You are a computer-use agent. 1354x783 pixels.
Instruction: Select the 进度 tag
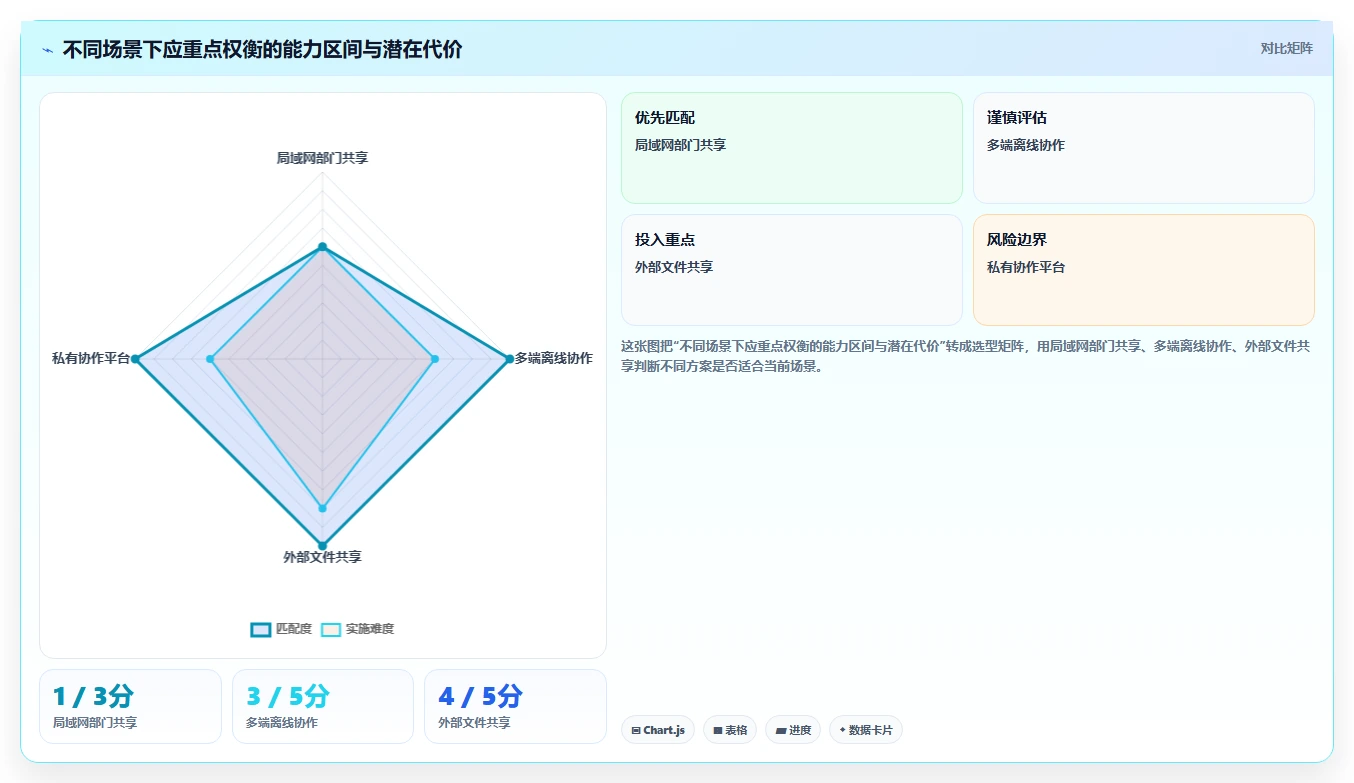[793, 730]
